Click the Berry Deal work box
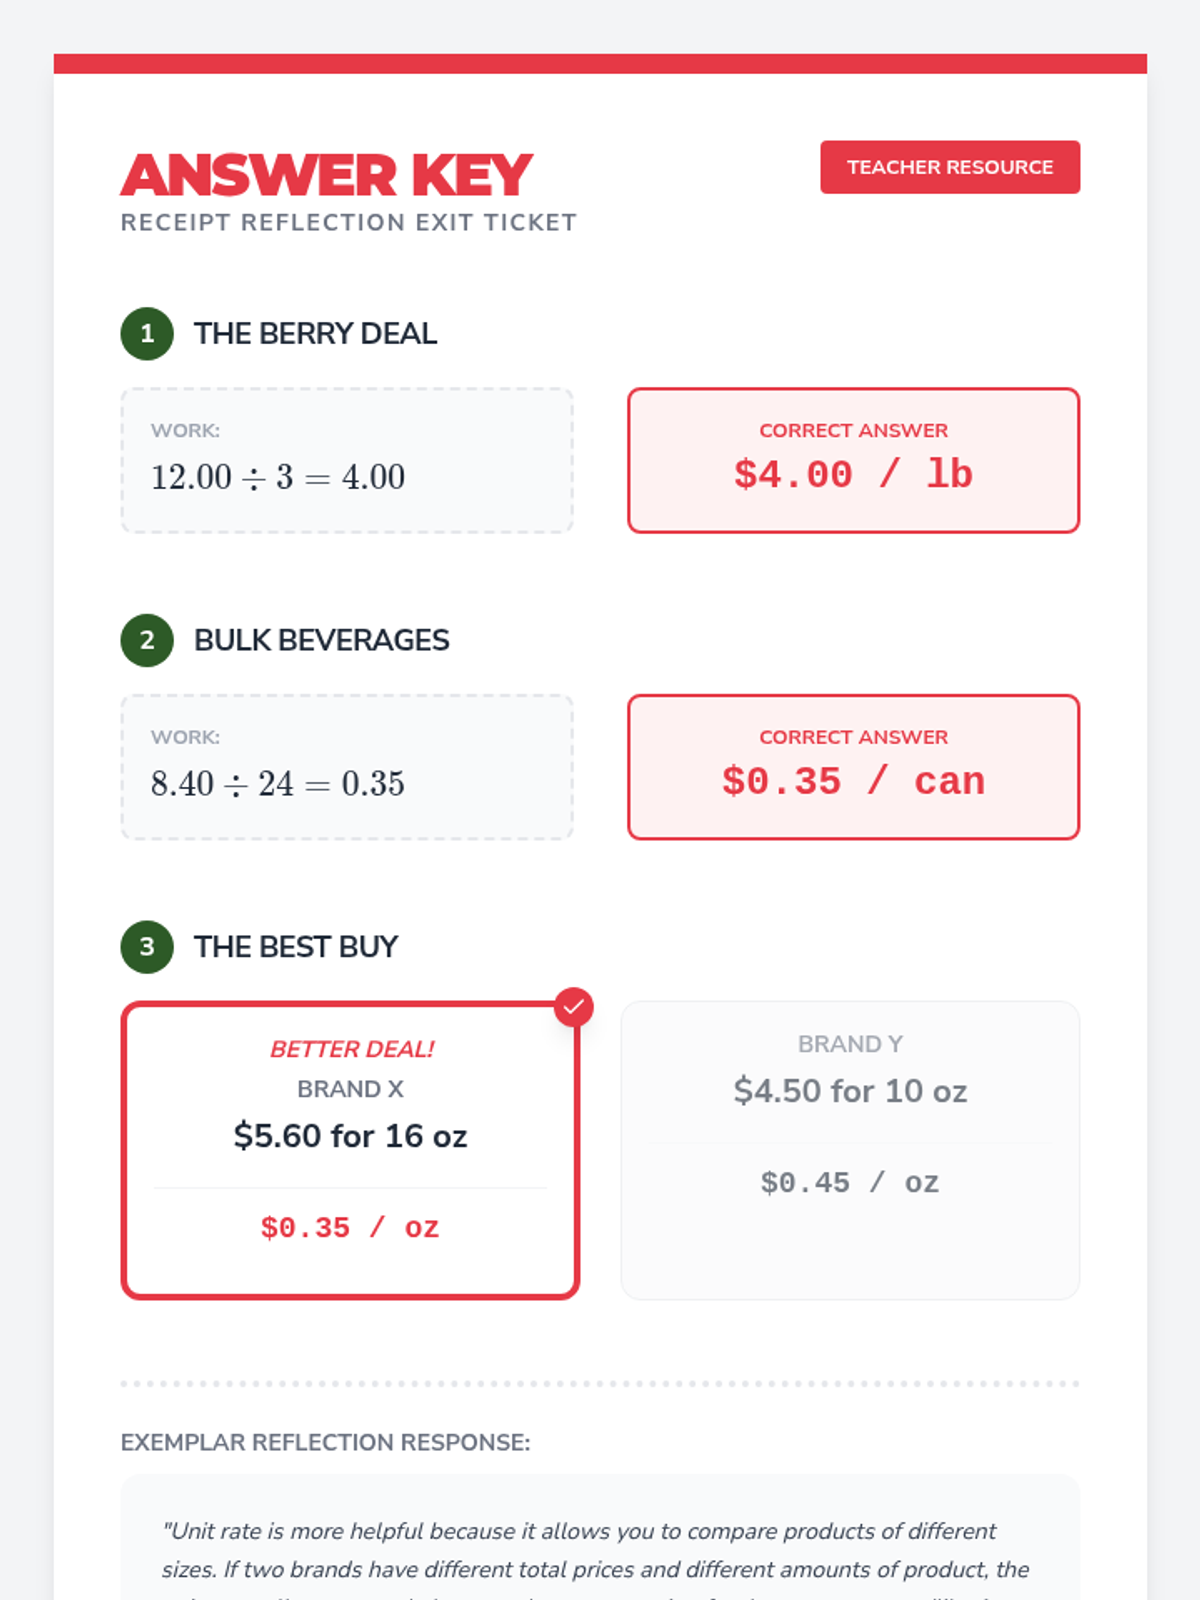This screenshot has height=1600, width=1200. pos(346,461)
